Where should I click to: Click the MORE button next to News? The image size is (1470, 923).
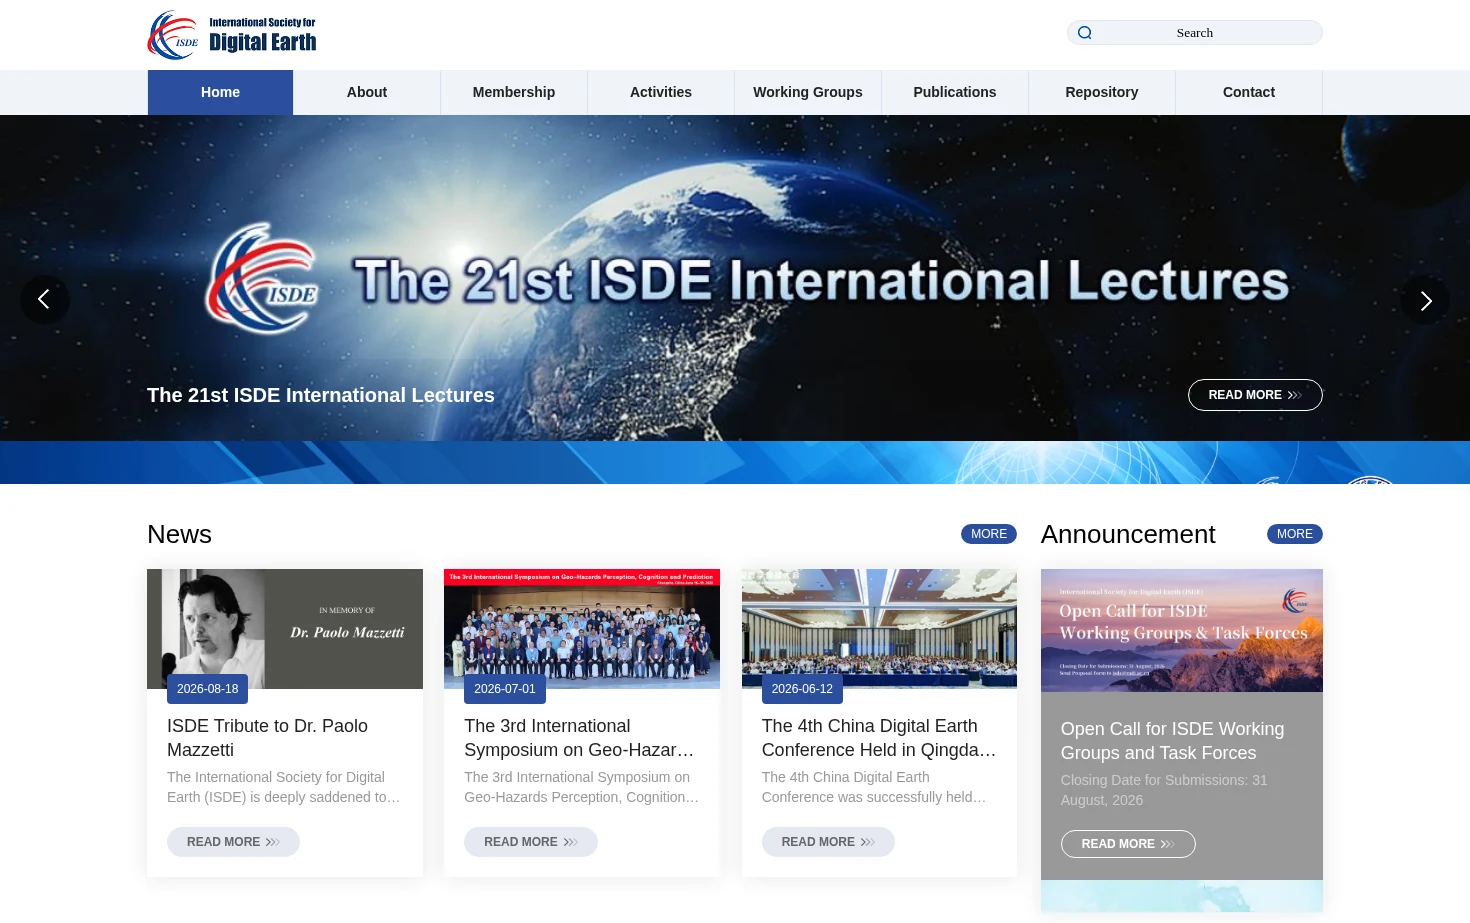pos(989,534)
